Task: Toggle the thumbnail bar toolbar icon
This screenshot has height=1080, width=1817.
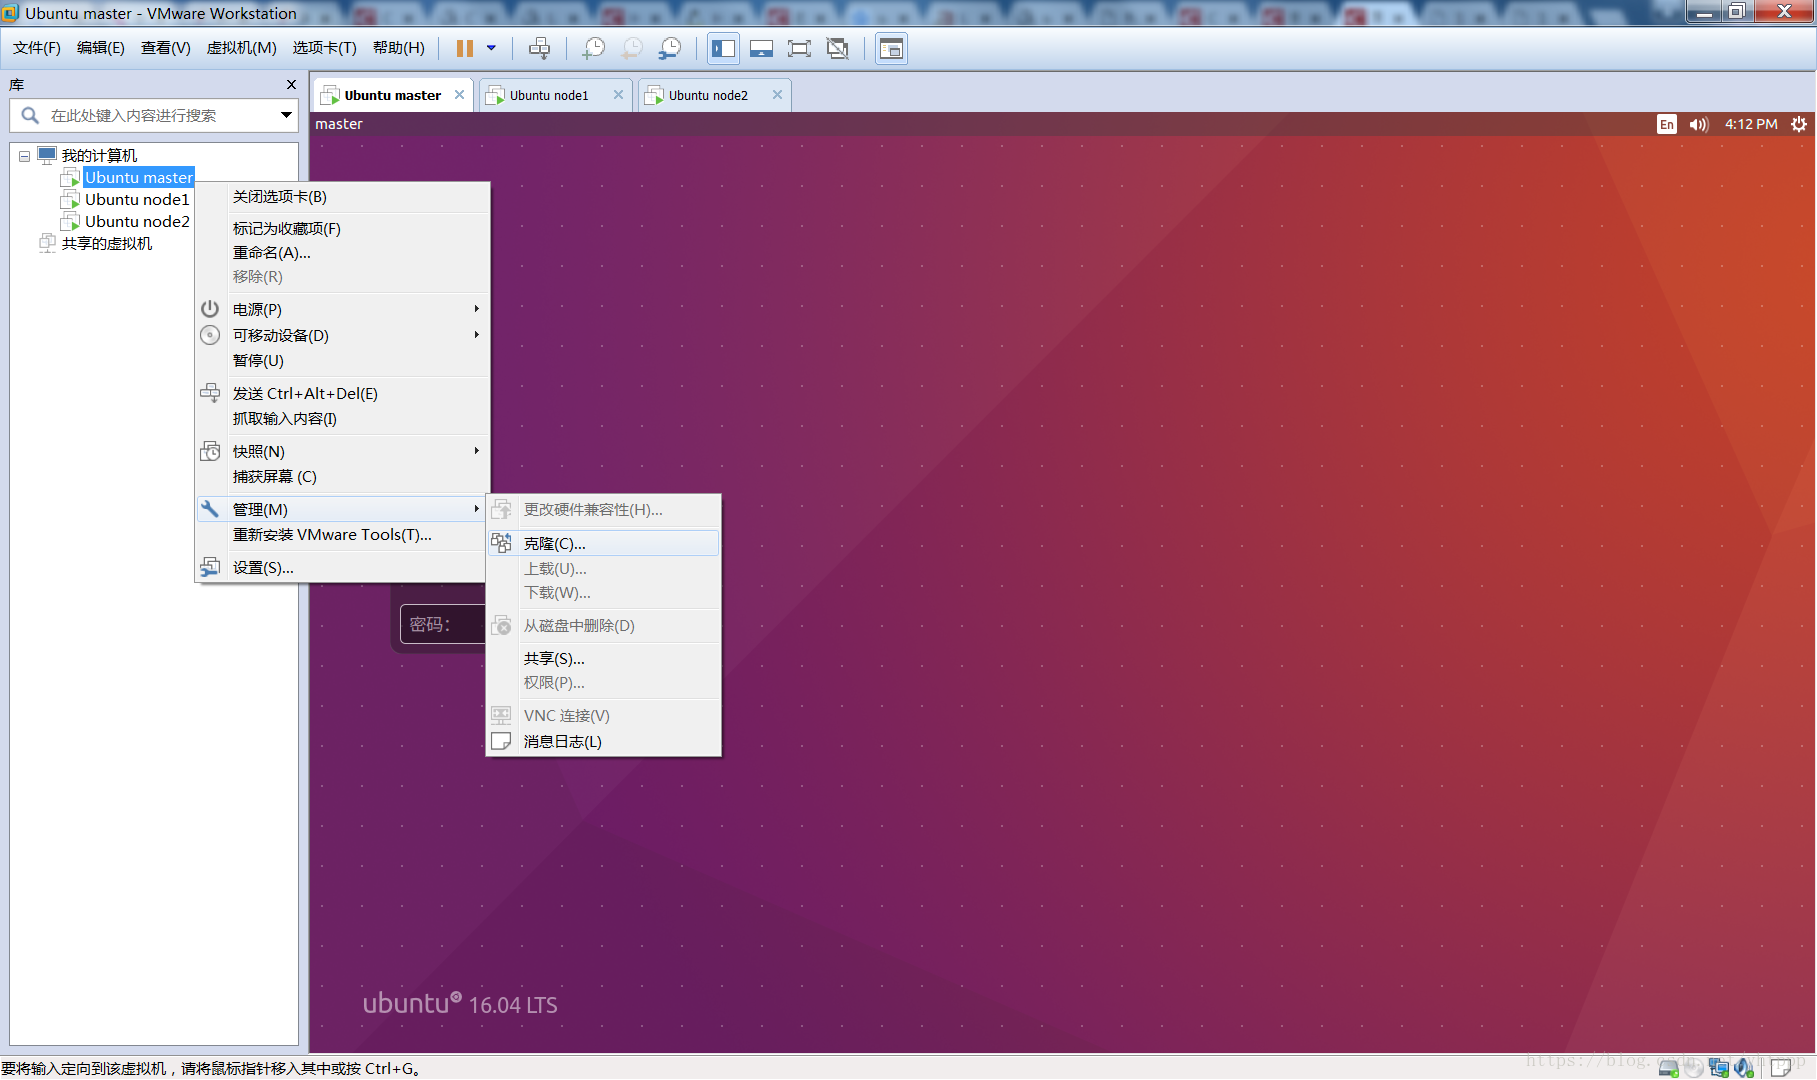Action: point(761,48)
